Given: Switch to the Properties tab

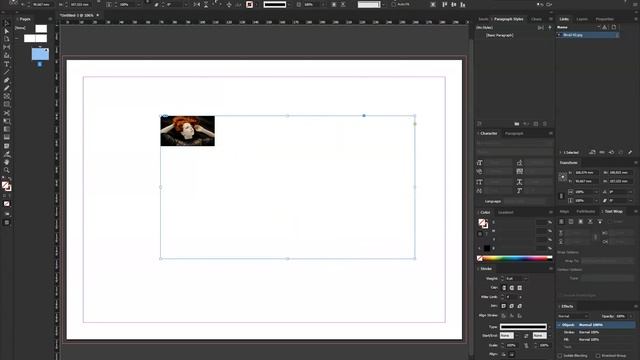Looking at the screenshot, I should pyautogui.click(x=604, y=19).
